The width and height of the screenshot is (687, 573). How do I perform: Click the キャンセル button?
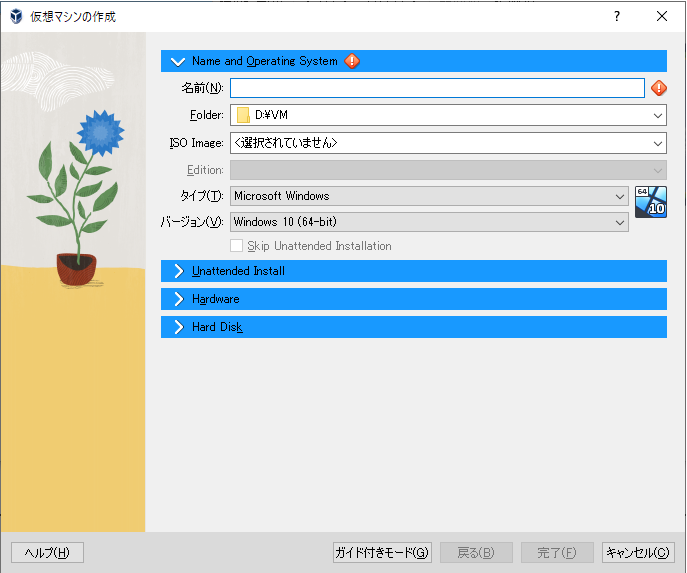[x=639, y=553]
